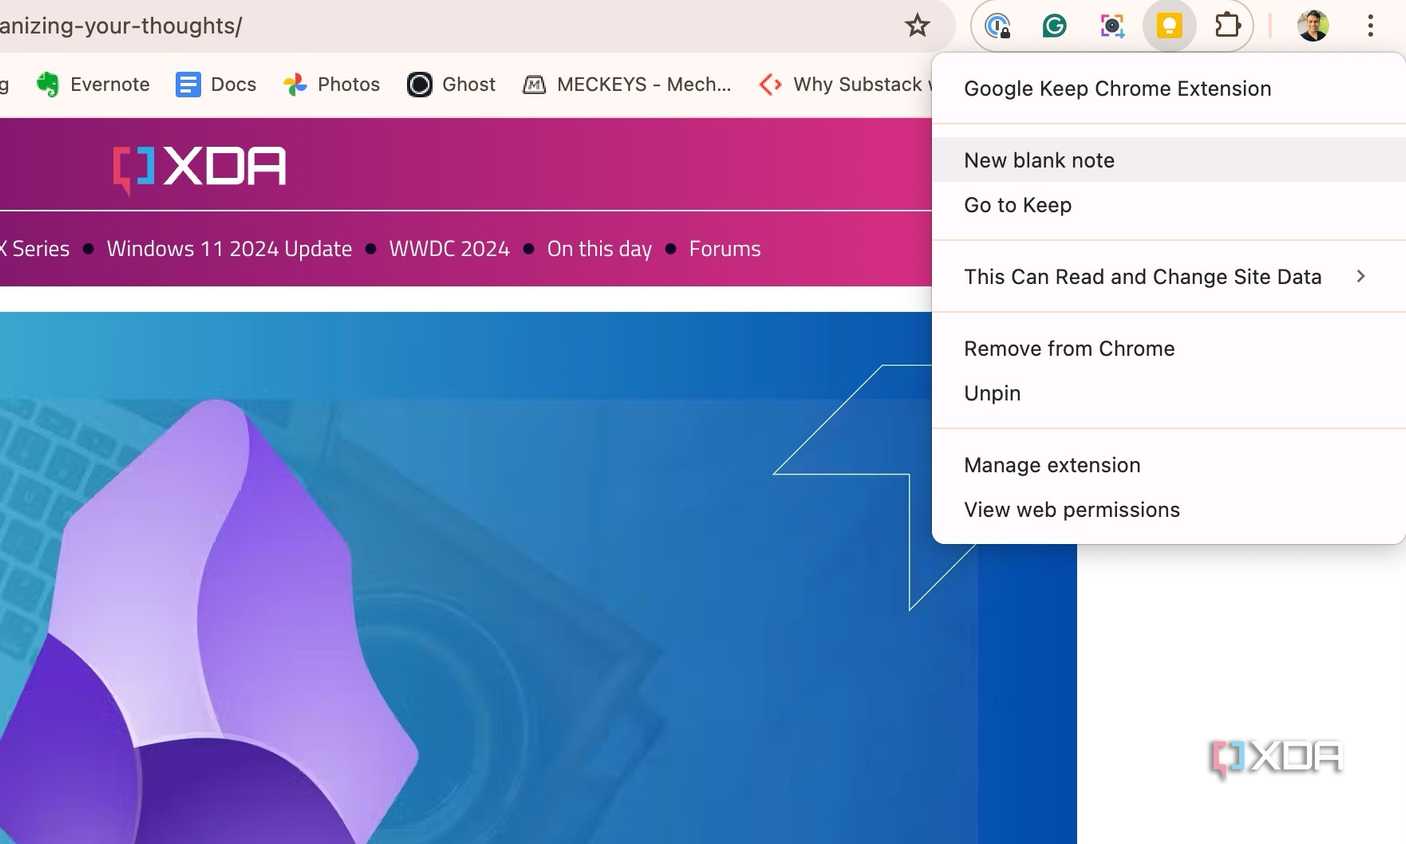Select Go to Keep menu item

coord(1169,205)
